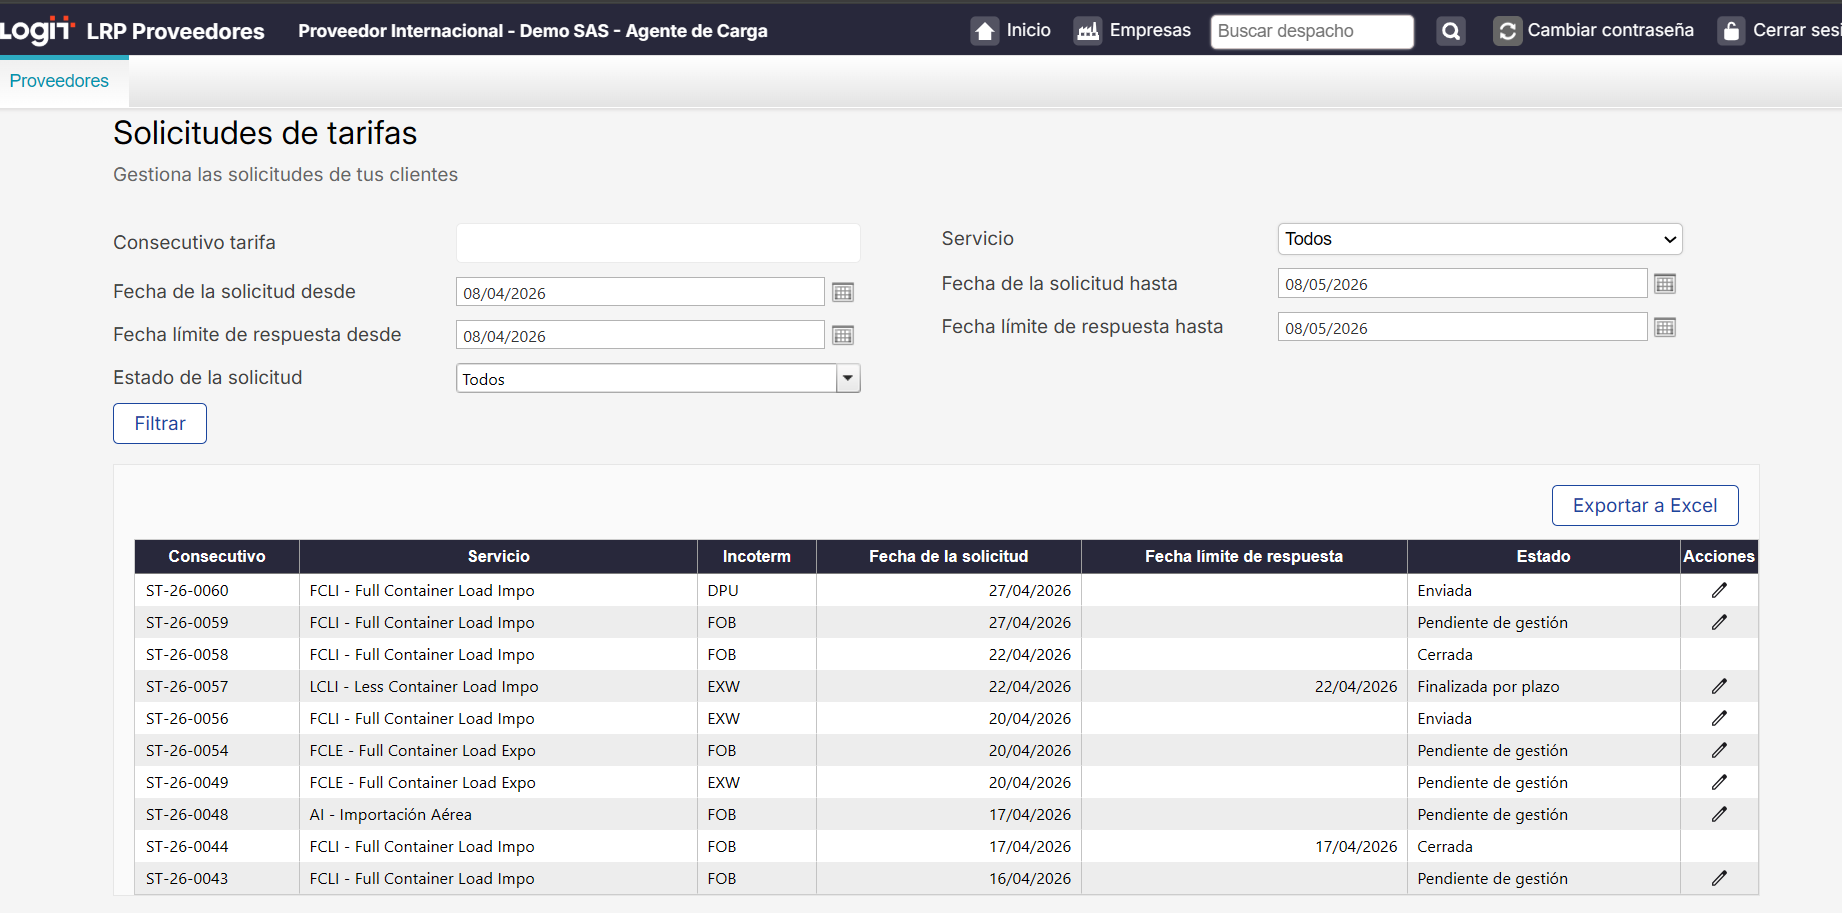Open calendar for Fecha de la solicitud hasta

tap(1665, 284)
